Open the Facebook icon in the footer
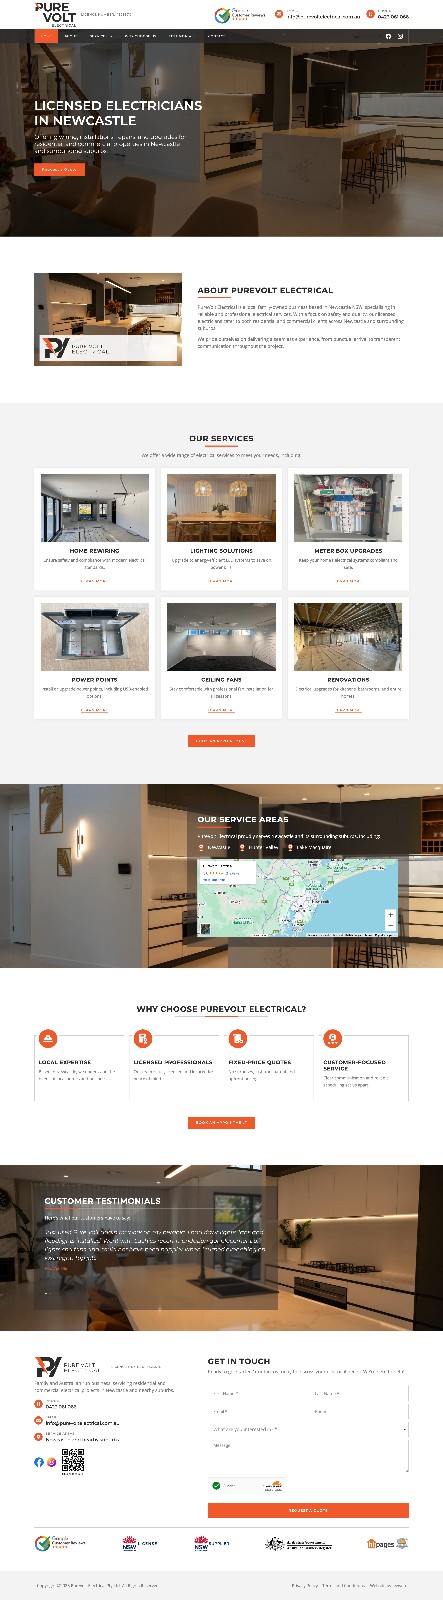The image size is (443, 1600). point(39,1461)
